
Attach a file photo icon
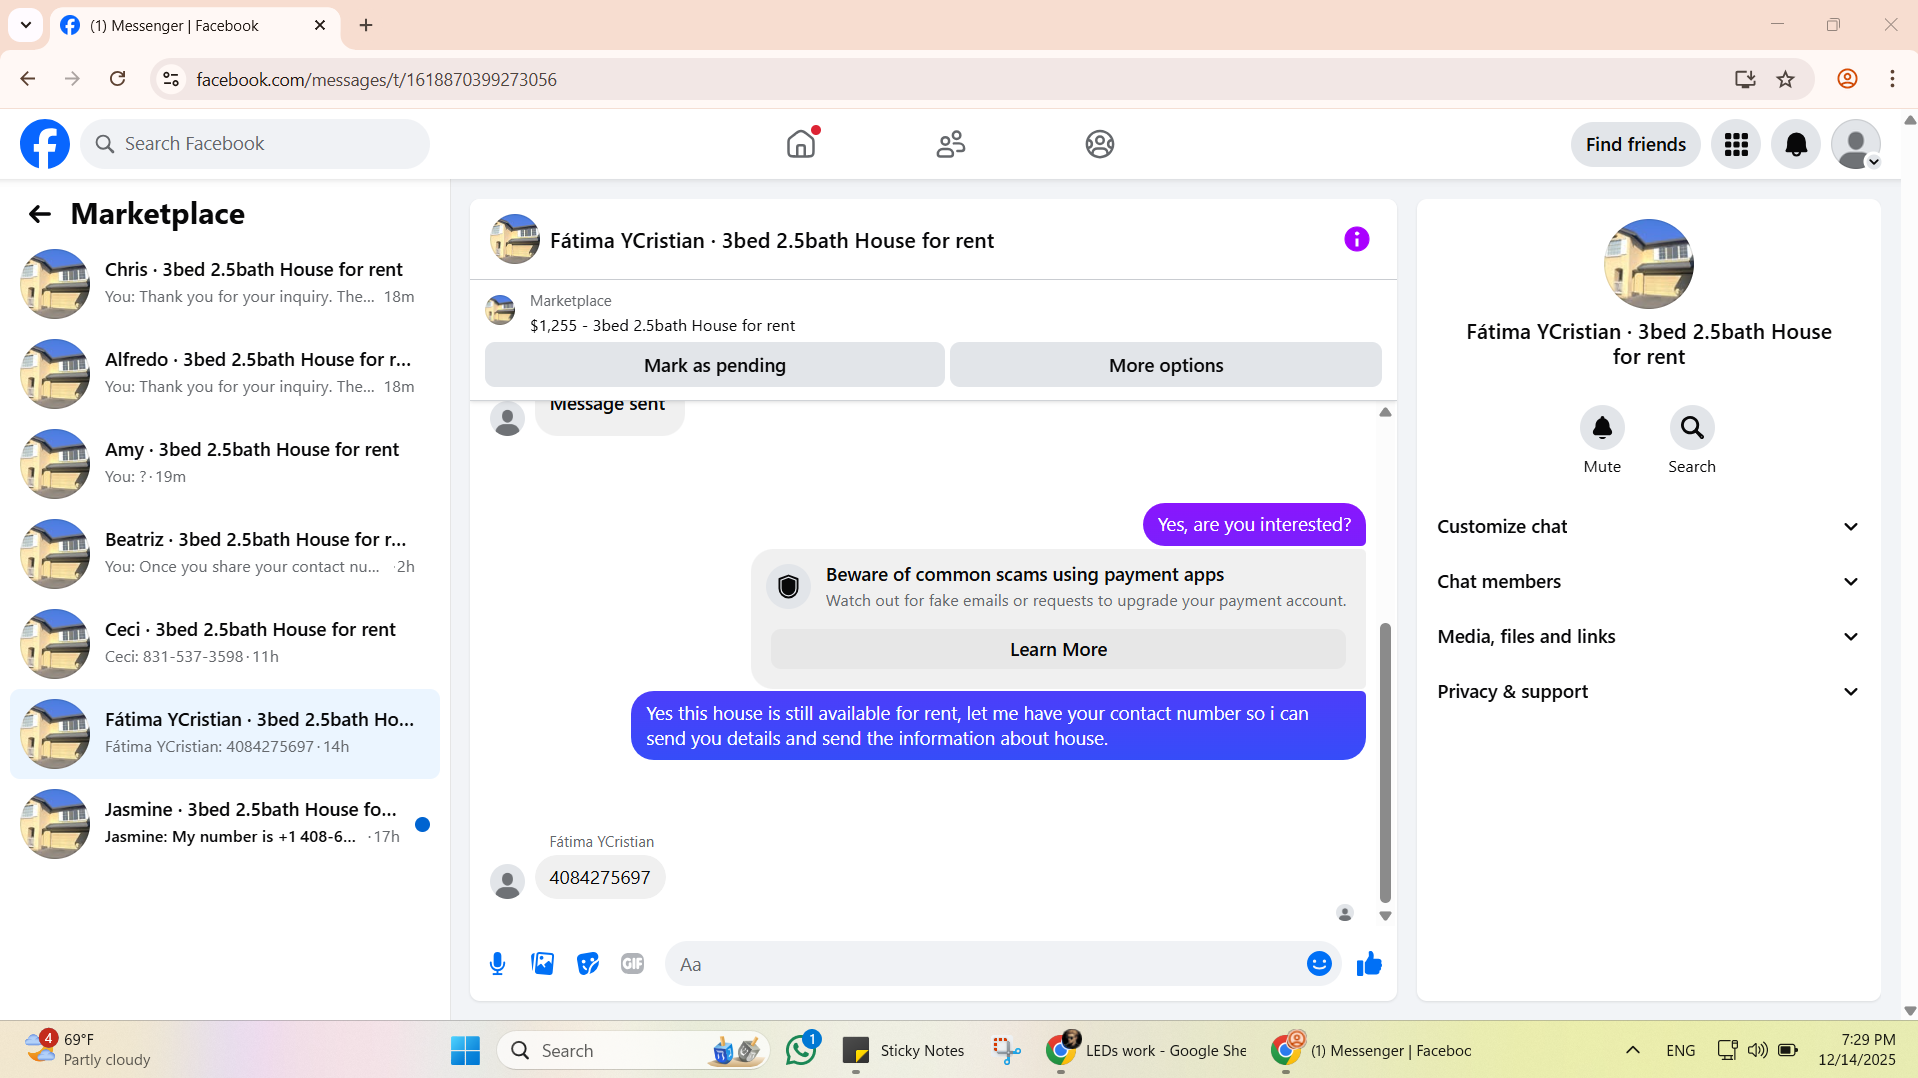click(x=542, y=964)
